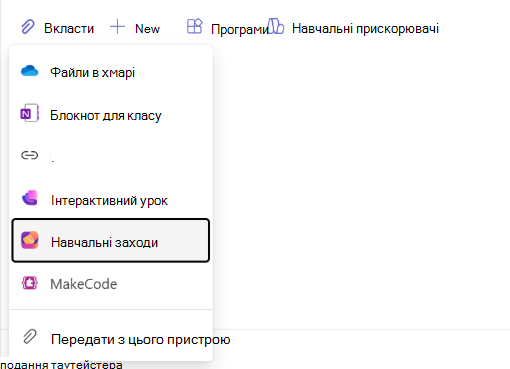Screen dimensions: 510x369
Task: Click the paperclip icon next to Вкласти
Action: point(28,27)
